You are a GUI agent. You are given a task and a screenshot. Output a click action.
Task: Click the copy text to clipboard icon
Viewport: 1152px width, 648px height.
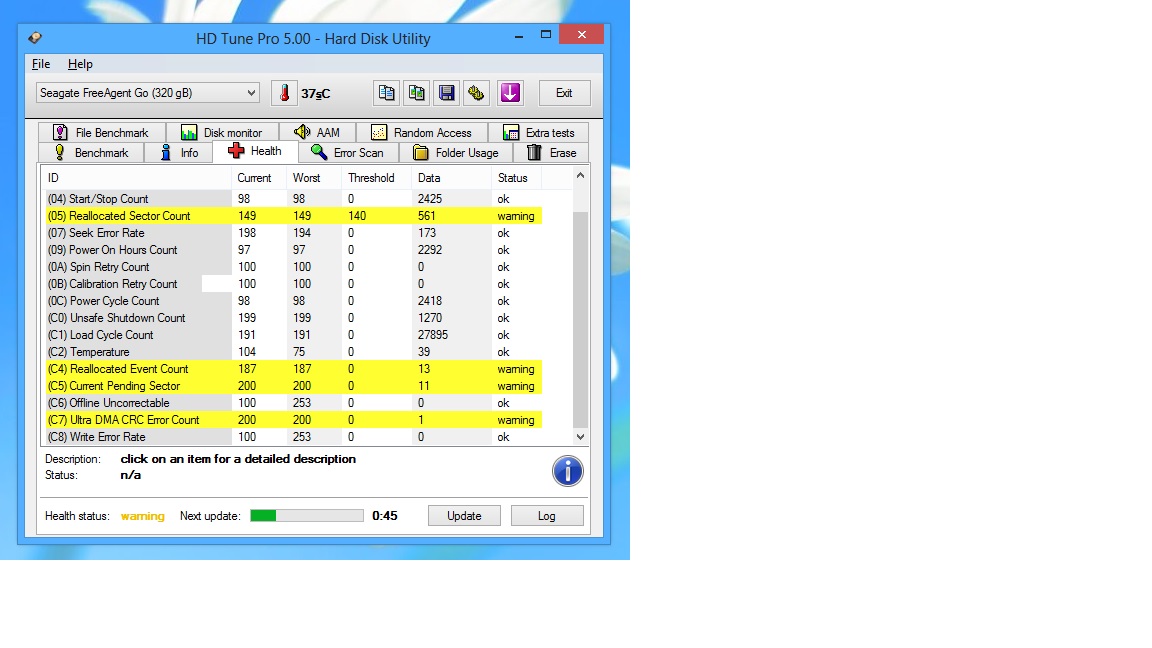[386, 93]
